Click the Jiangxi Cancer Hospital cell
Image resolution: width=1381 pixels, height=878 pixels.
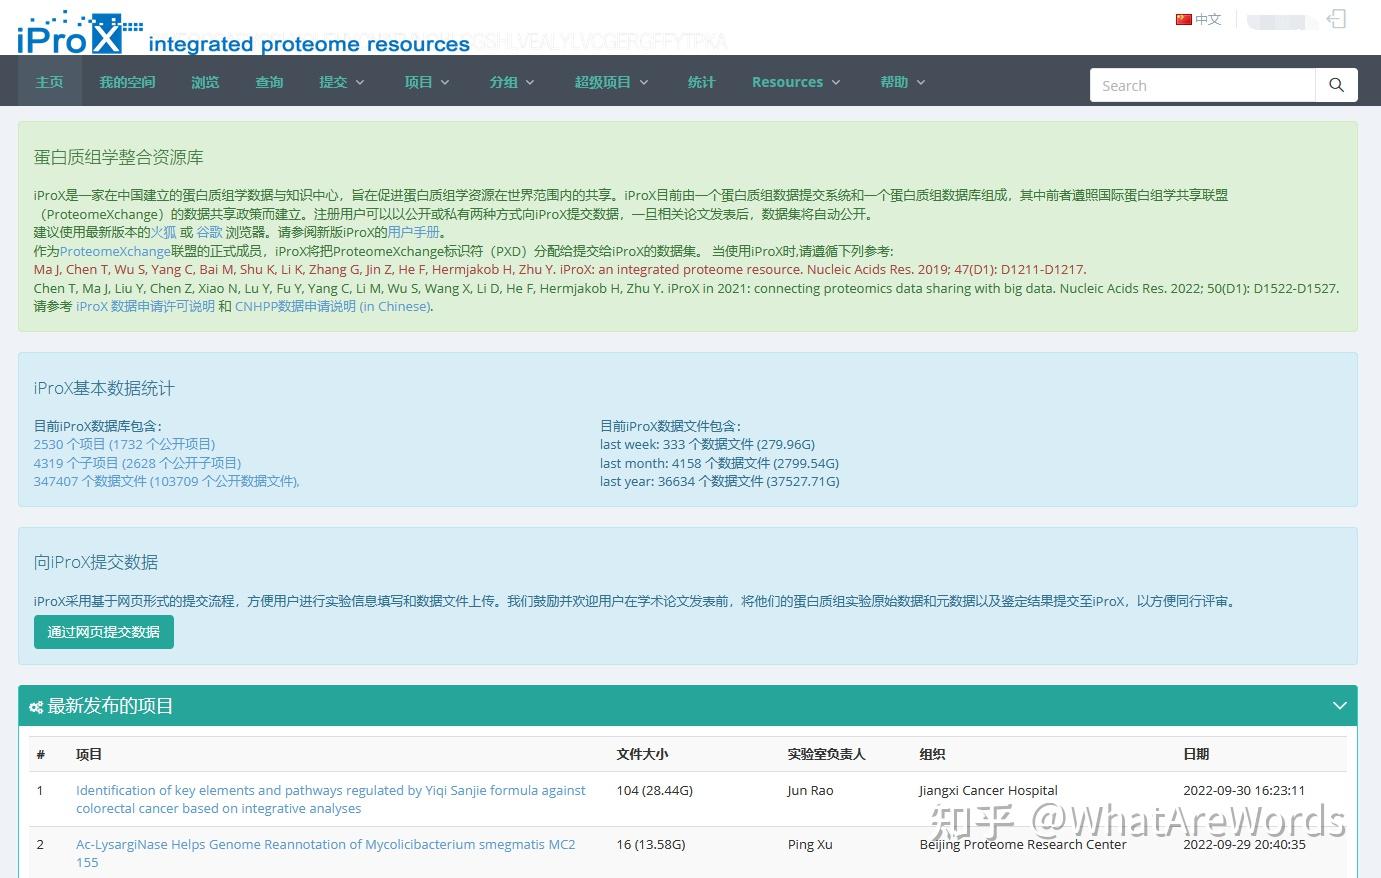click(x=988, y=790)
